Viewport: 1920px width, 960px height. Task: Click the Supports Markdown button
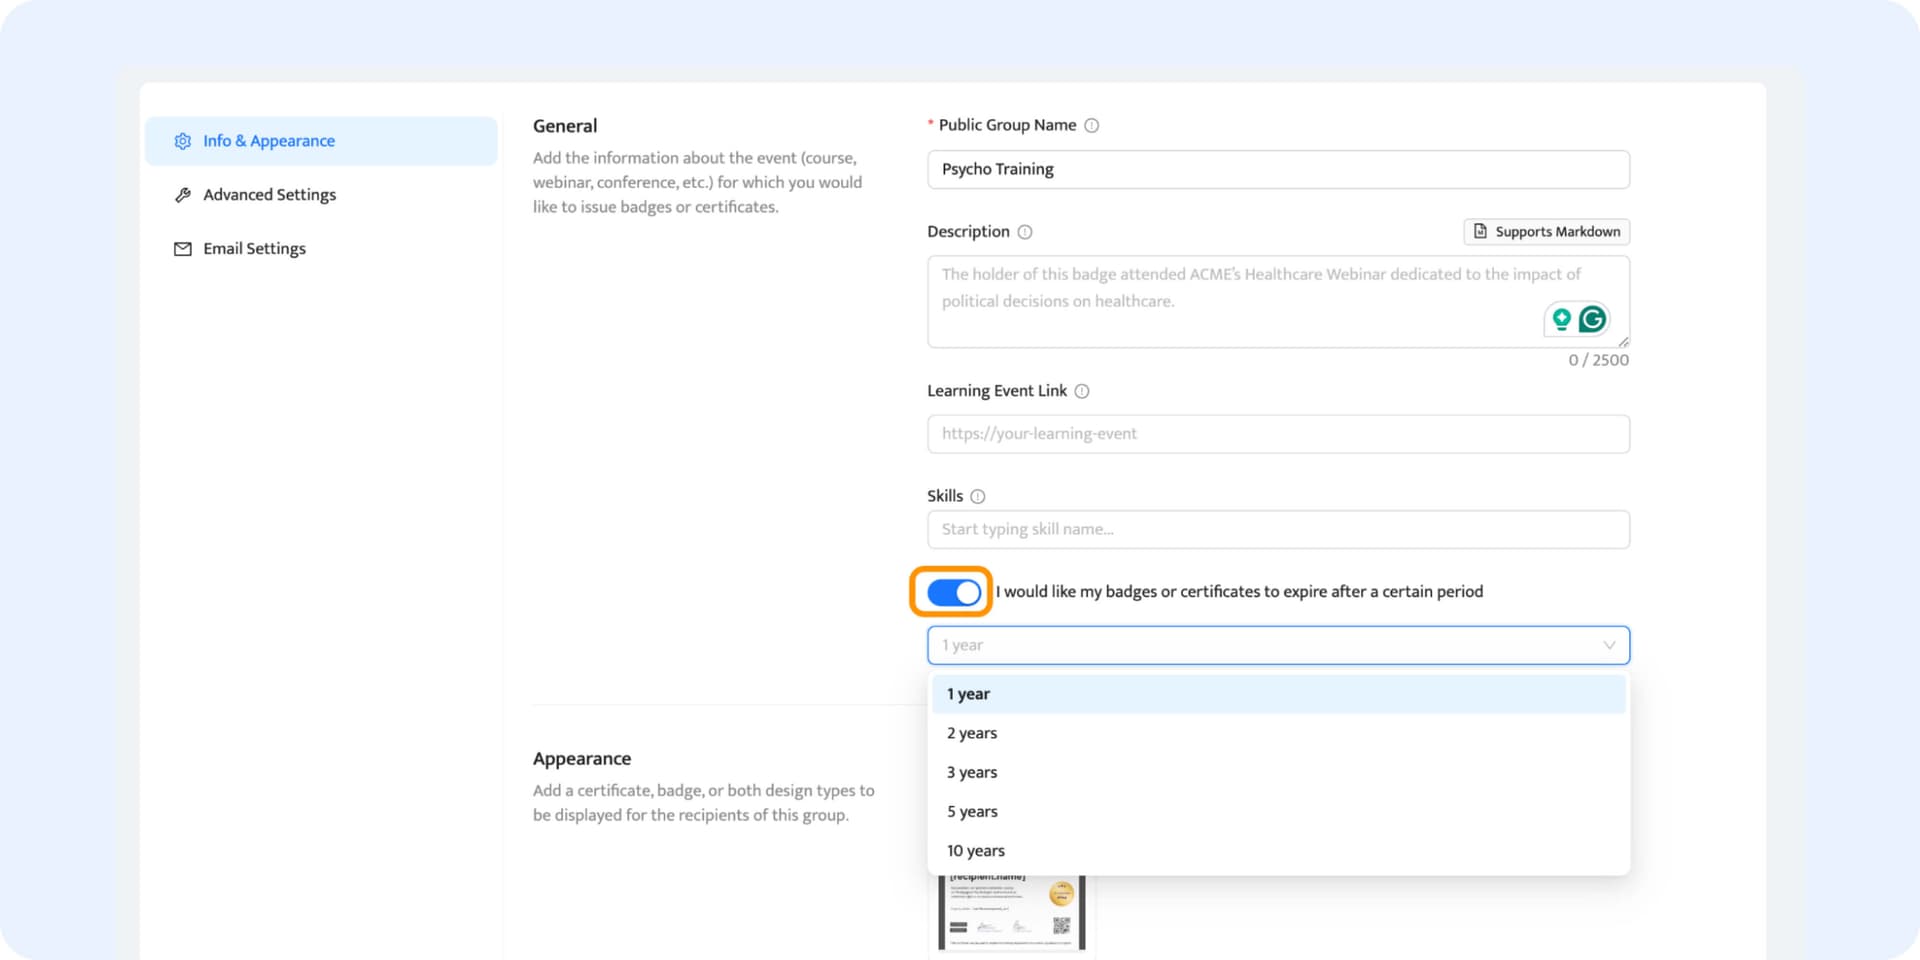(1546, 232)
